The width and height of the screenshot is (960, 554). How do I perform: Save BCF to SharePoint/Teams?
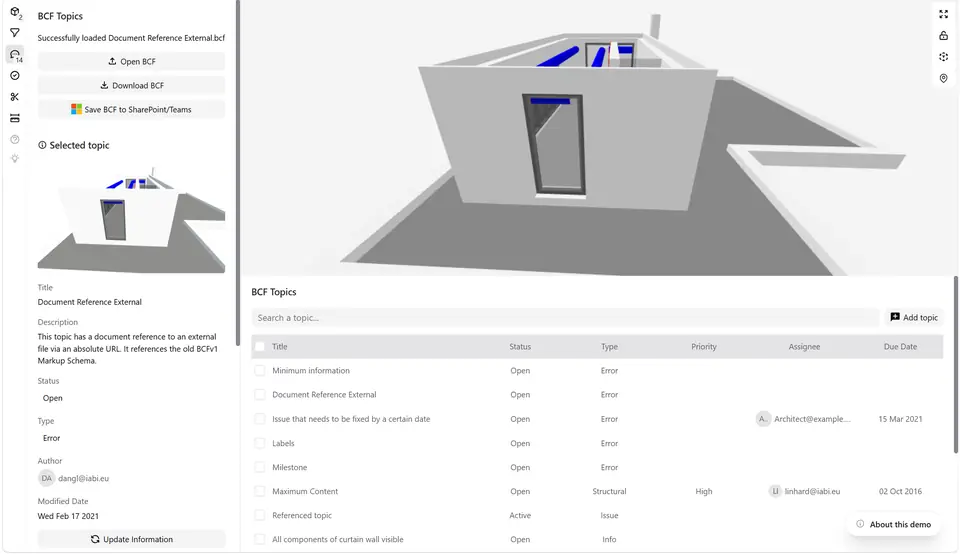tap(132, 109)
